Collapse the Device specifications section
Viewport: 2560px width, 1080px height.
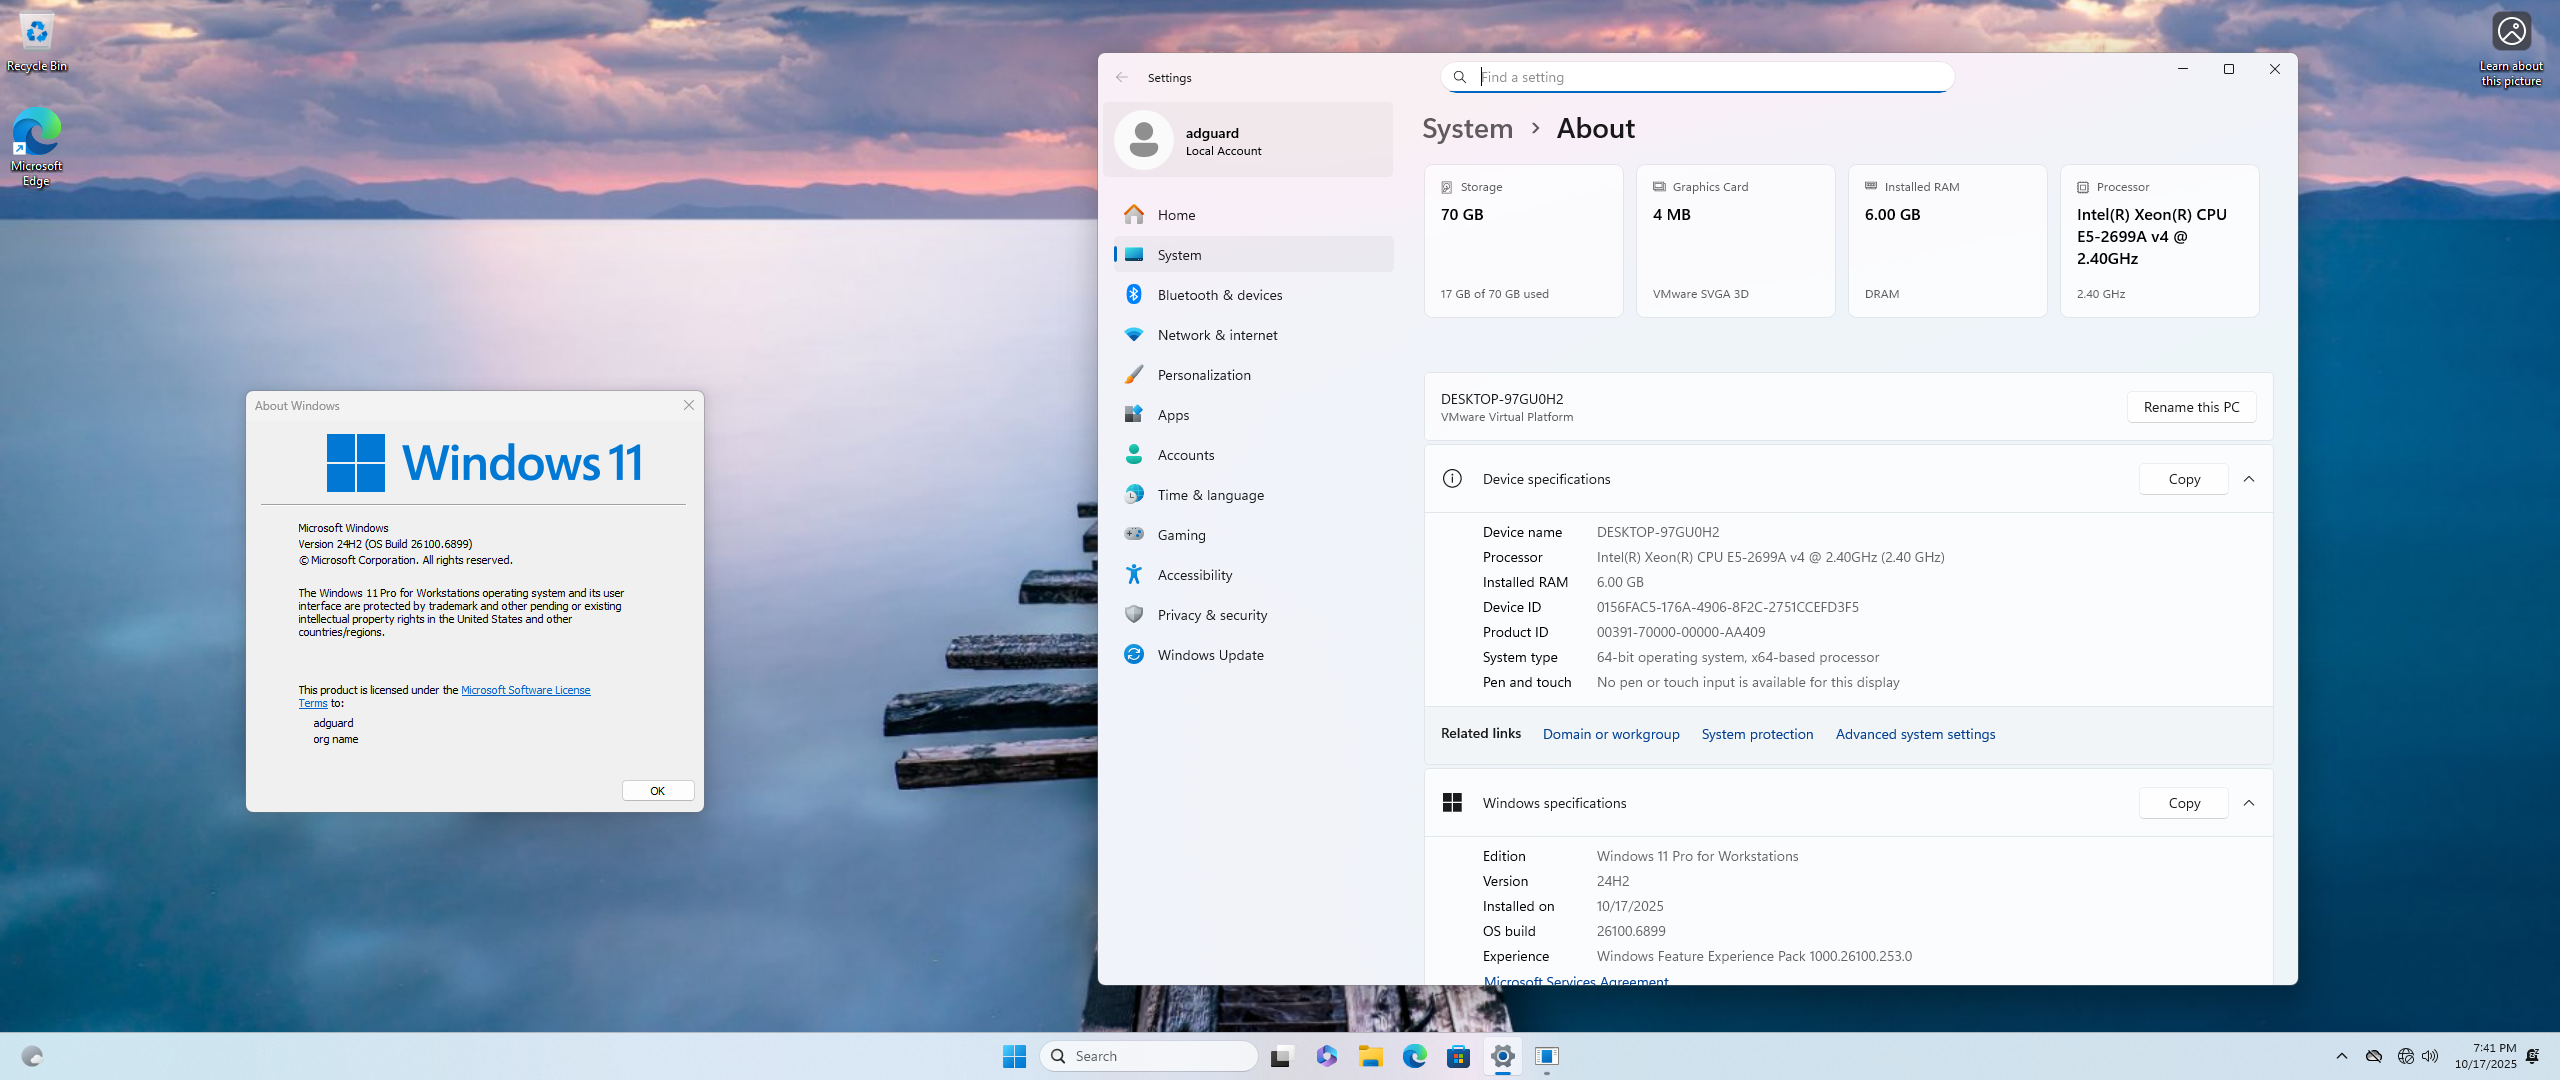[2249, 479]
